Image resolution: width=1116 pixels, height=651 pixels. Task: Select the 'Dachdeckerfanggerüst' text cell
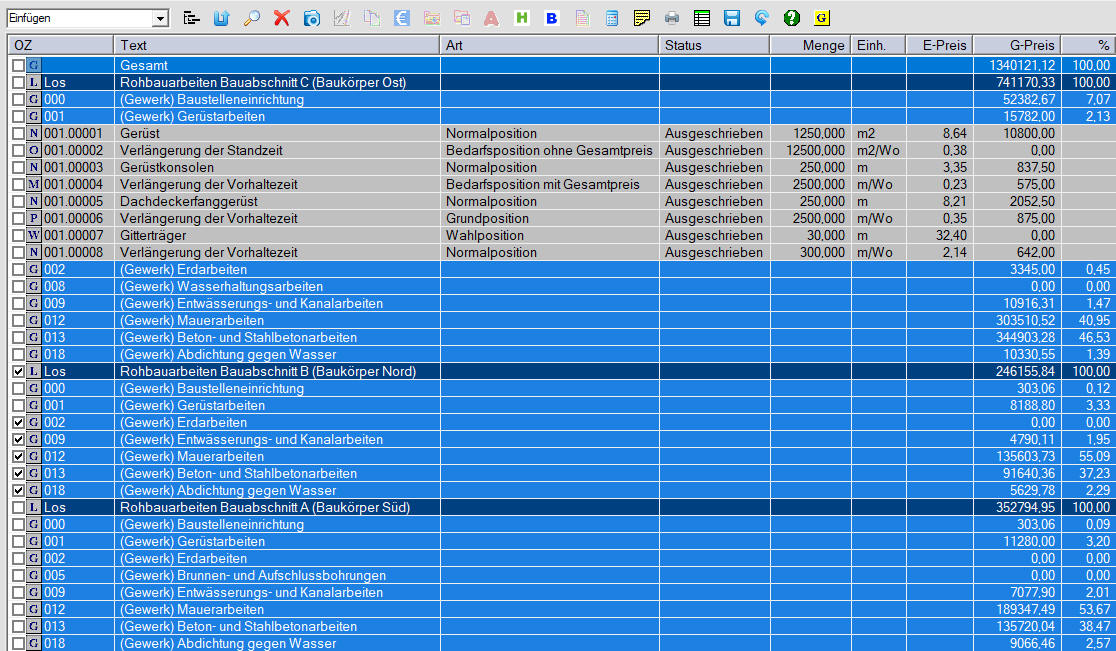[x=277, y=201]
